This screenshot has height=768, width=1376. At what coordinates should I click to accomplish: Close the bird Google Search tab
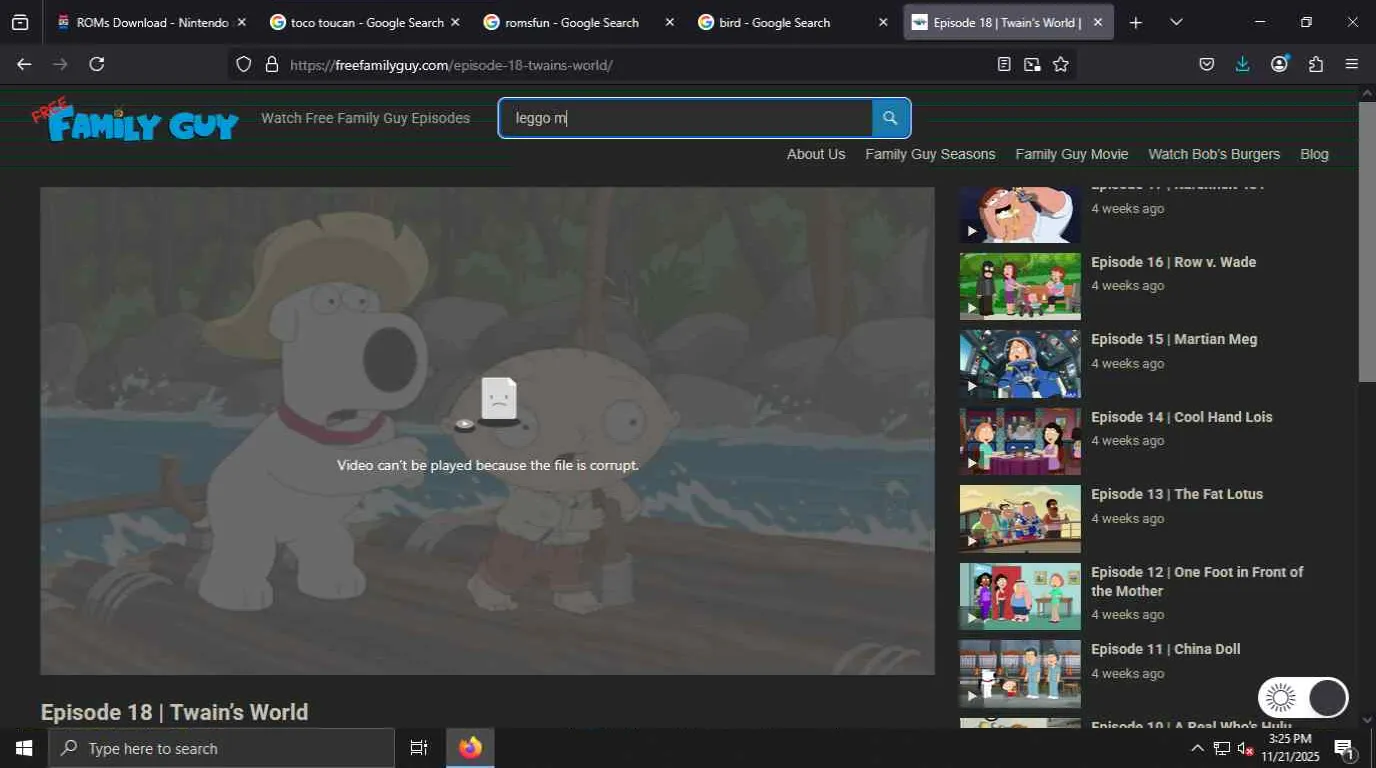[883, 22]
